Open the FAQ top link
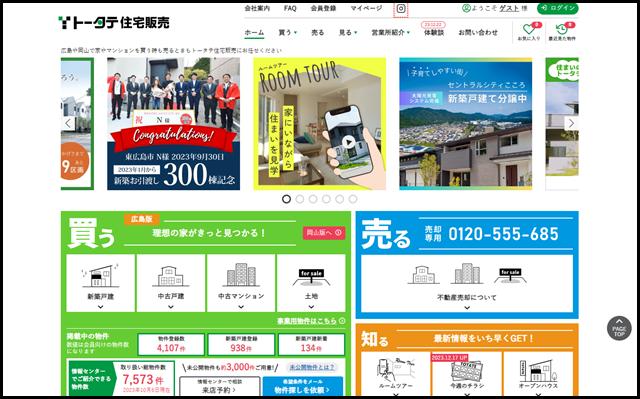640x399 pixels. pos(290,8)
